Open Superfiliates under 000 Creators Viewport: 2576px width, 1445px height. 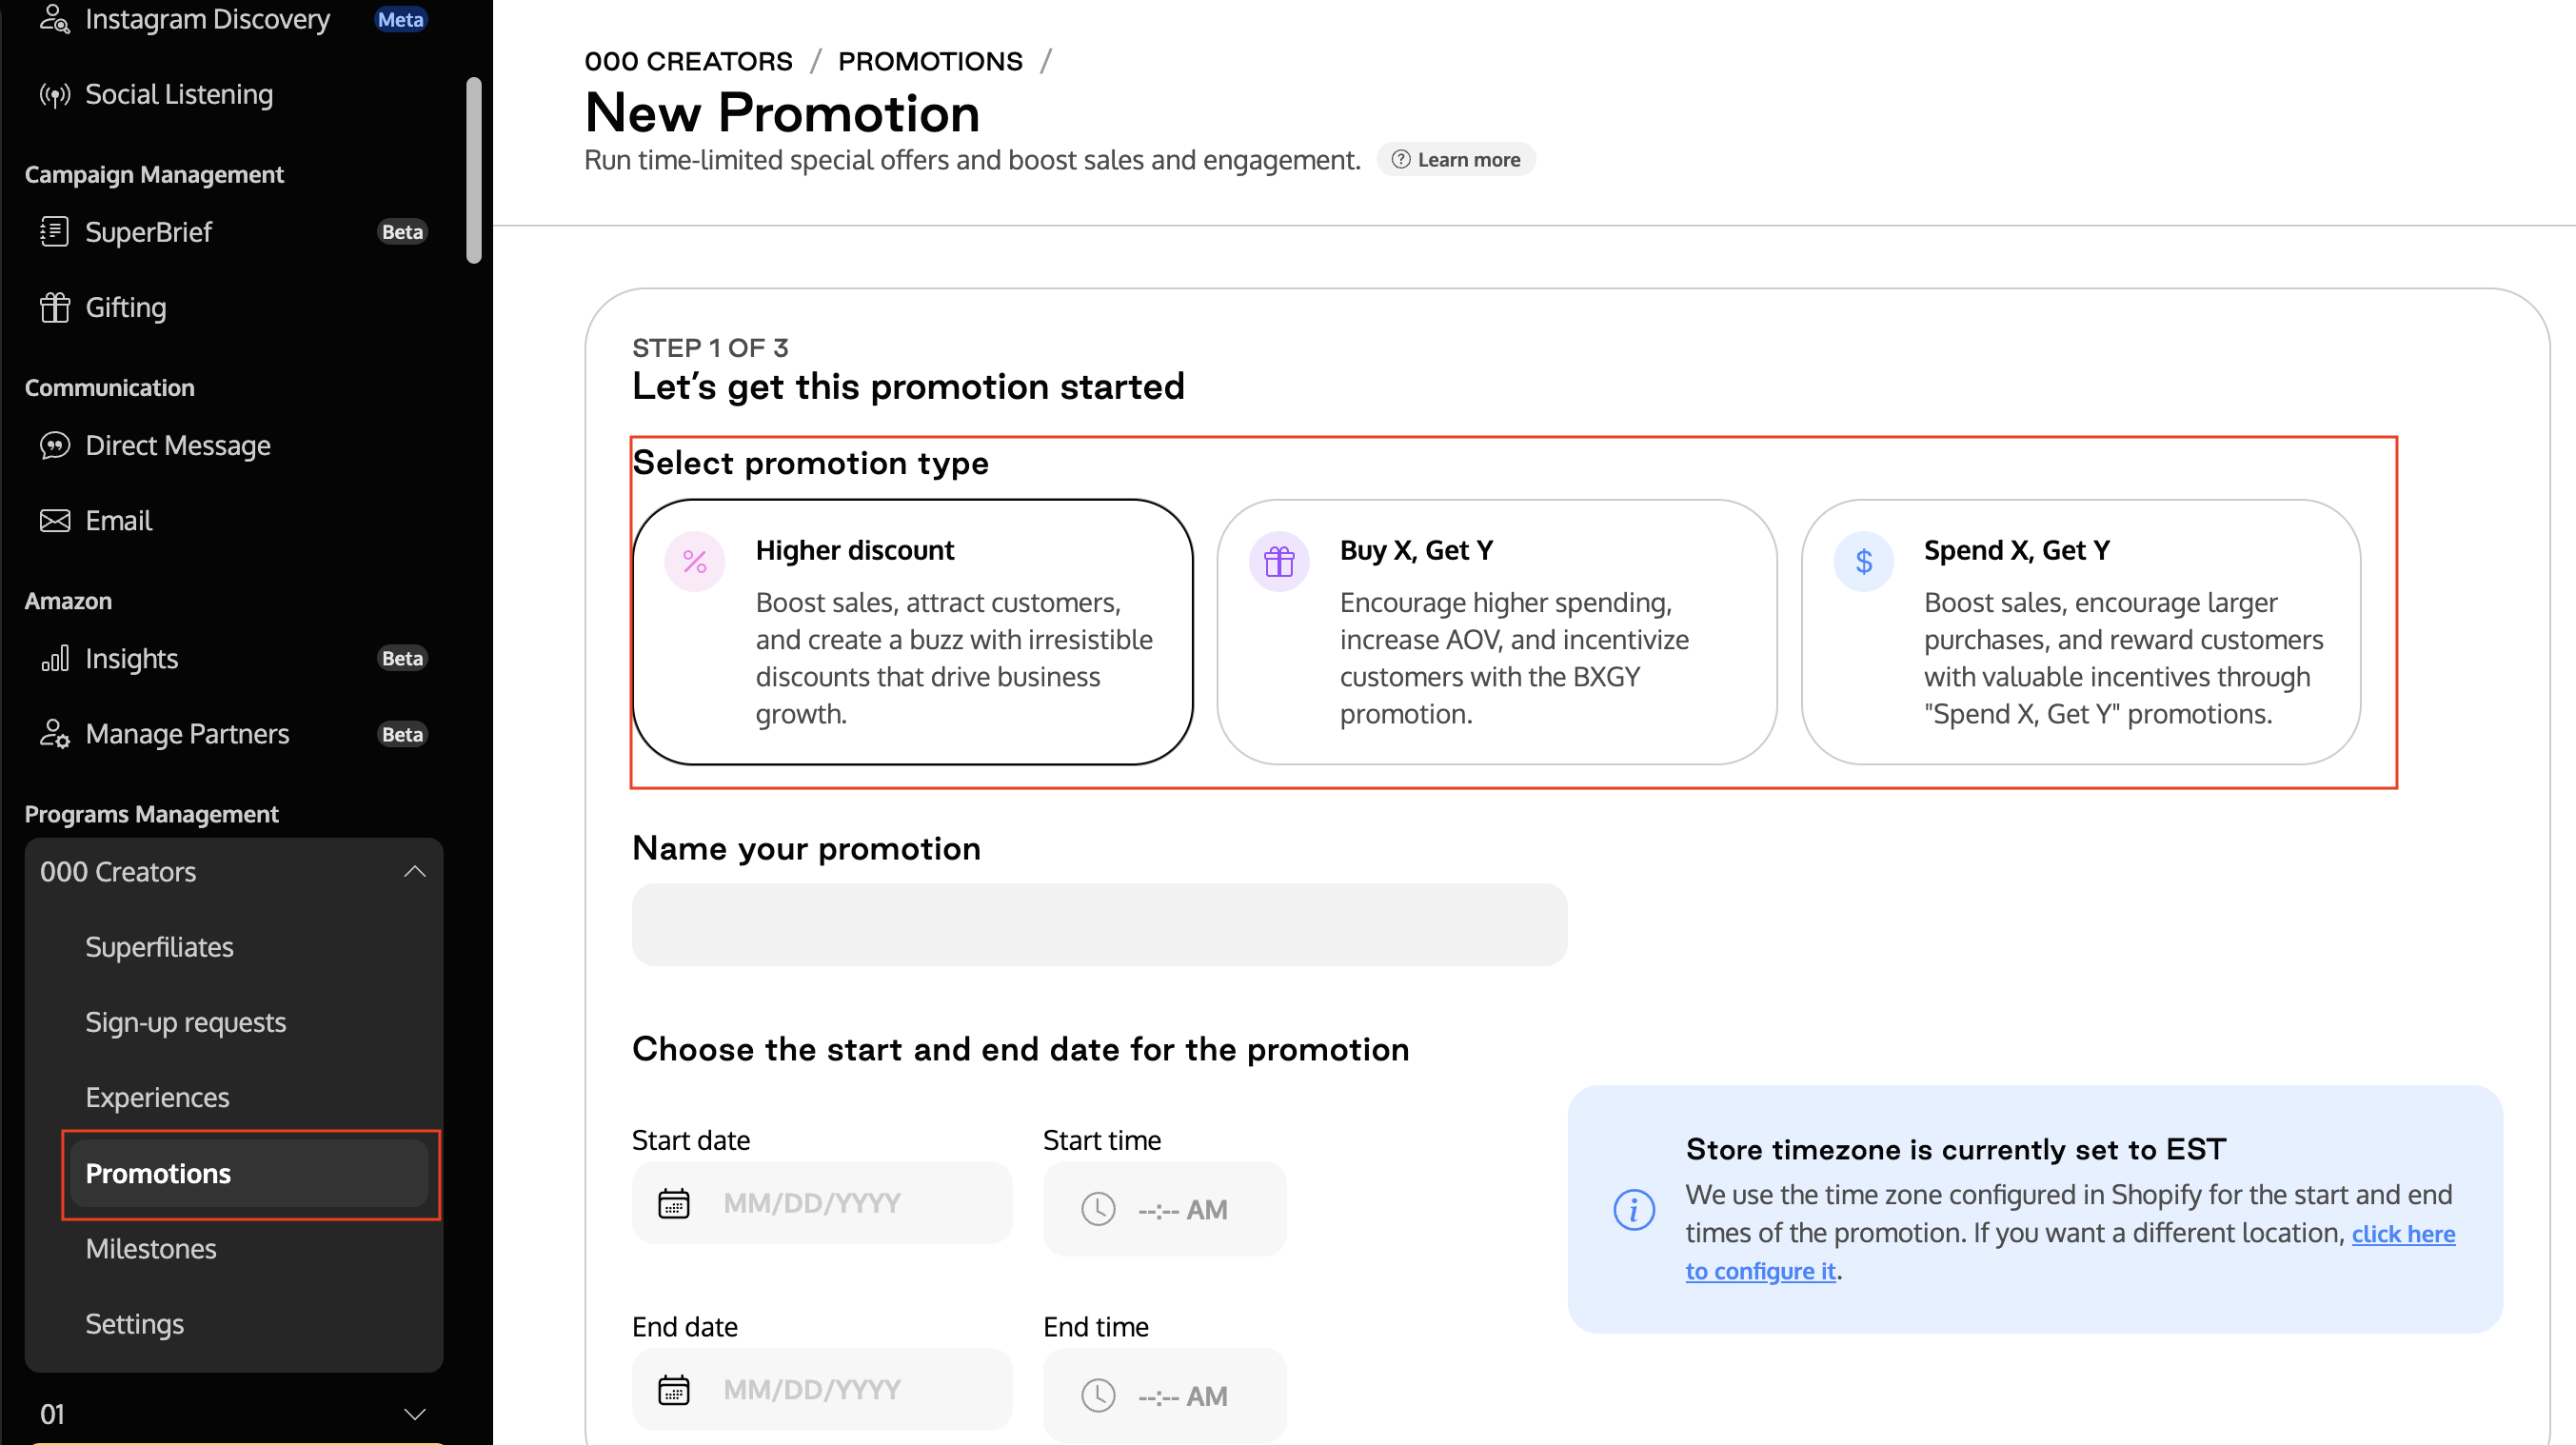click(x=159, y=947)
